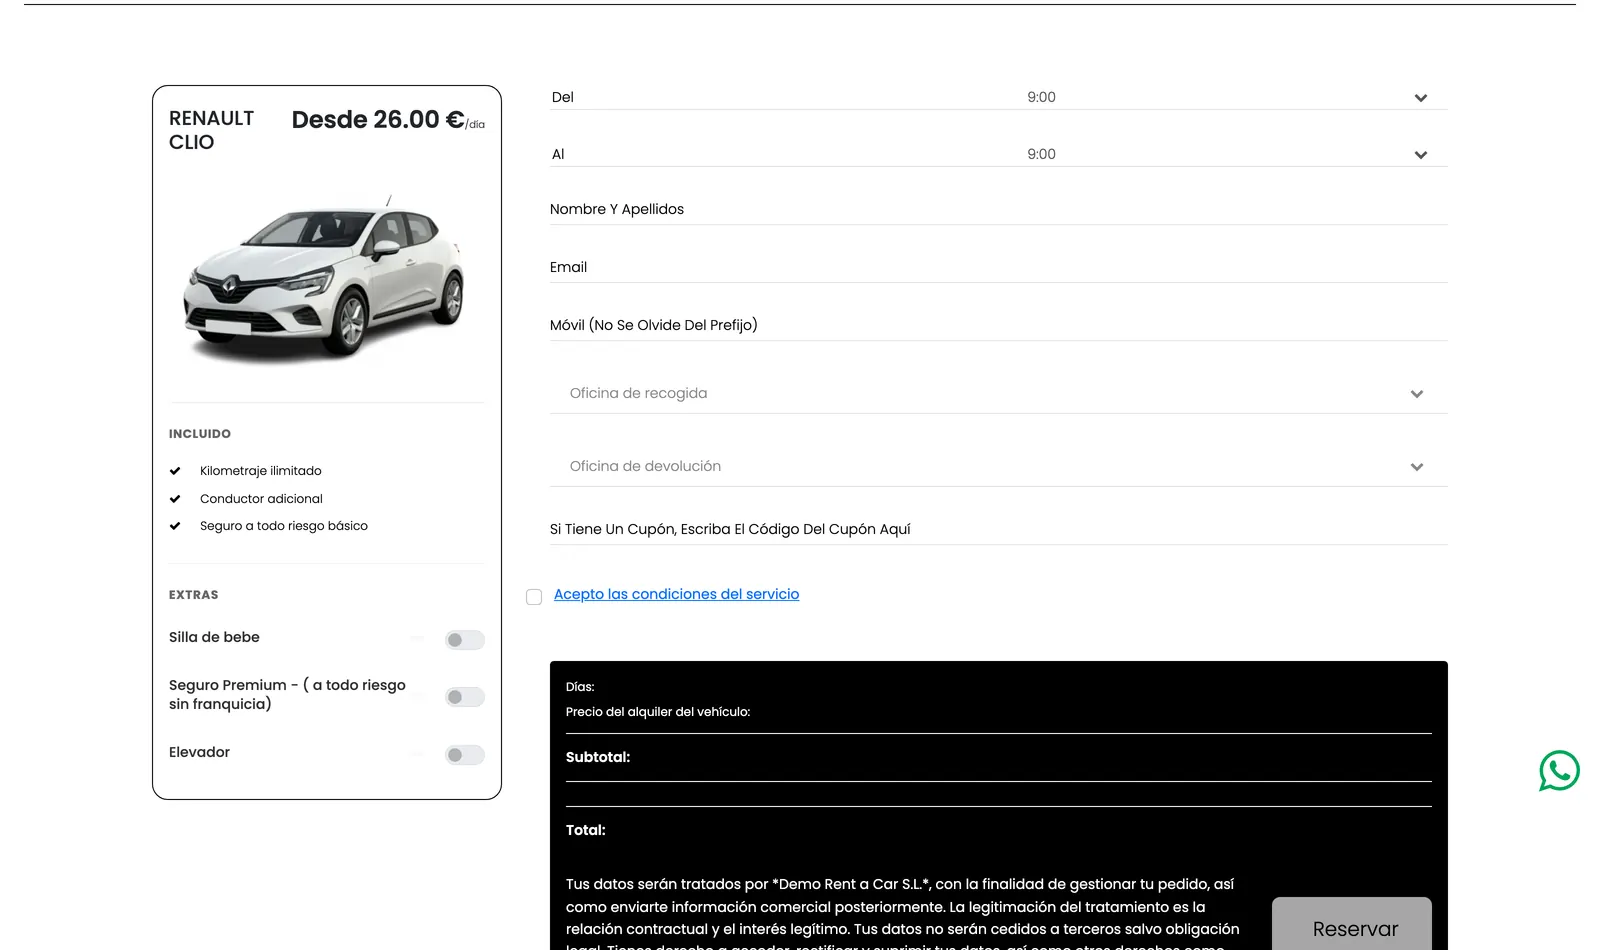This screenshot has width=1600, height=950.
Task: Expand the Oficina de recogida dropdown
Action: pyautogui.click(x=999, y=393)
